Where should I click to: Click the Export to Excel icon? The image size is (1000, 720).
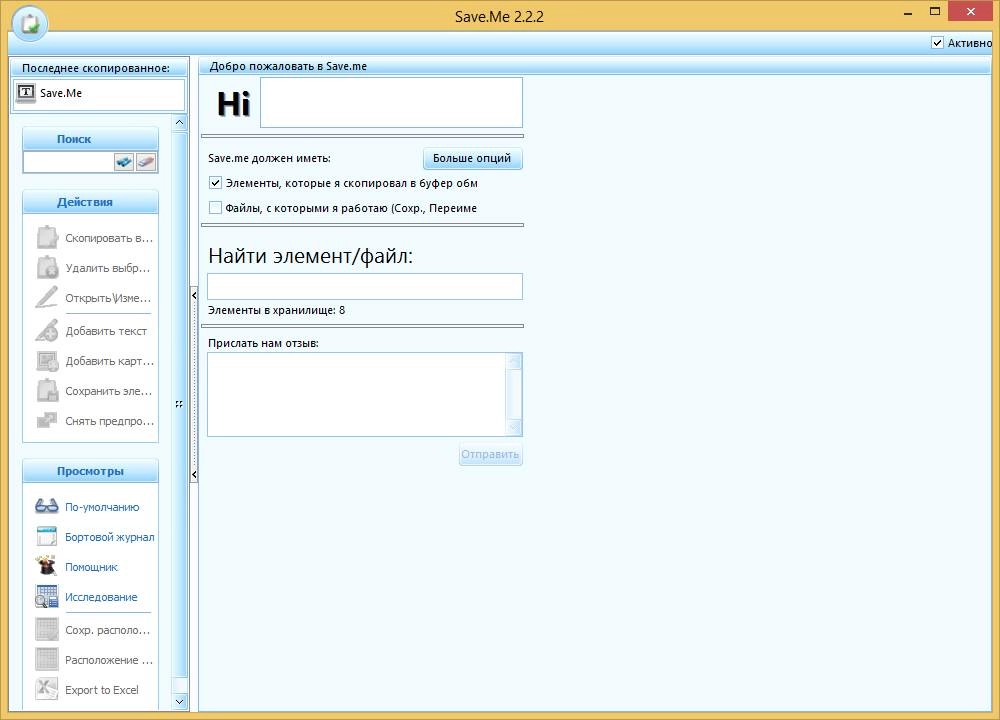[x=47, y=689]
